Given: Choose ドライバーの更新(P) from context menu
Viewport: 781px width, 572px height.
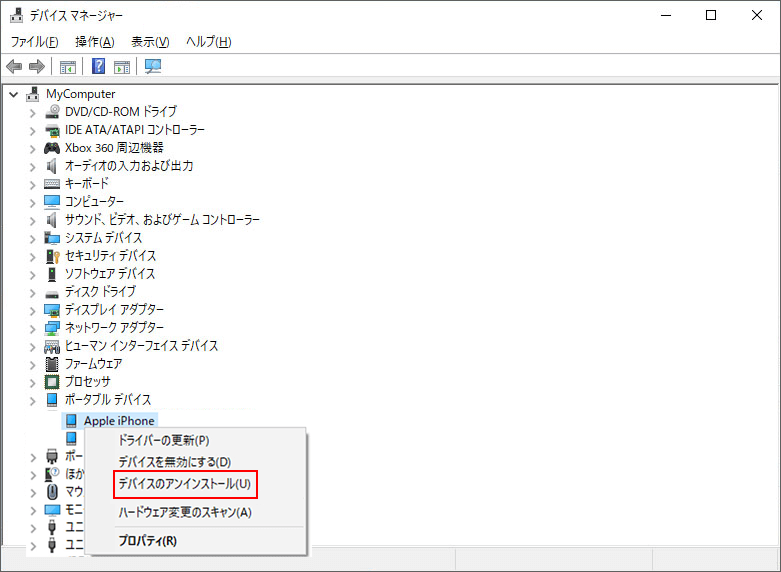Looking at the screenshot, I should (163, 440).
